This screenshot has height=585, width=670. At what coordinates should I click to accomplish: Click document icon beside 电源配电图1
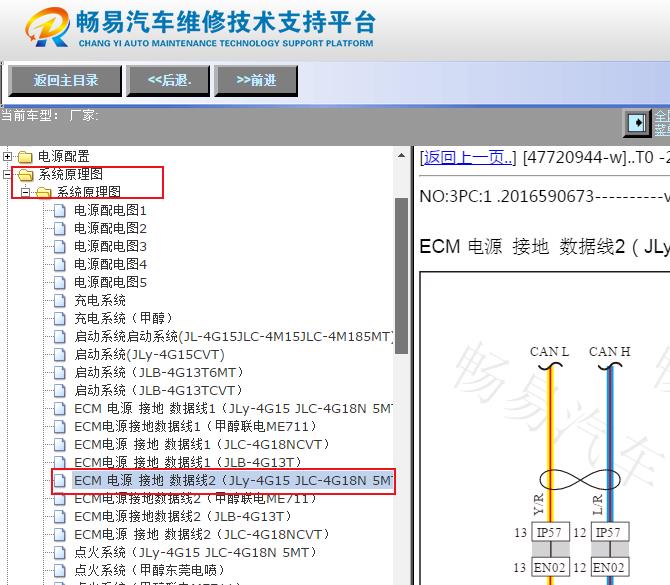60,210
